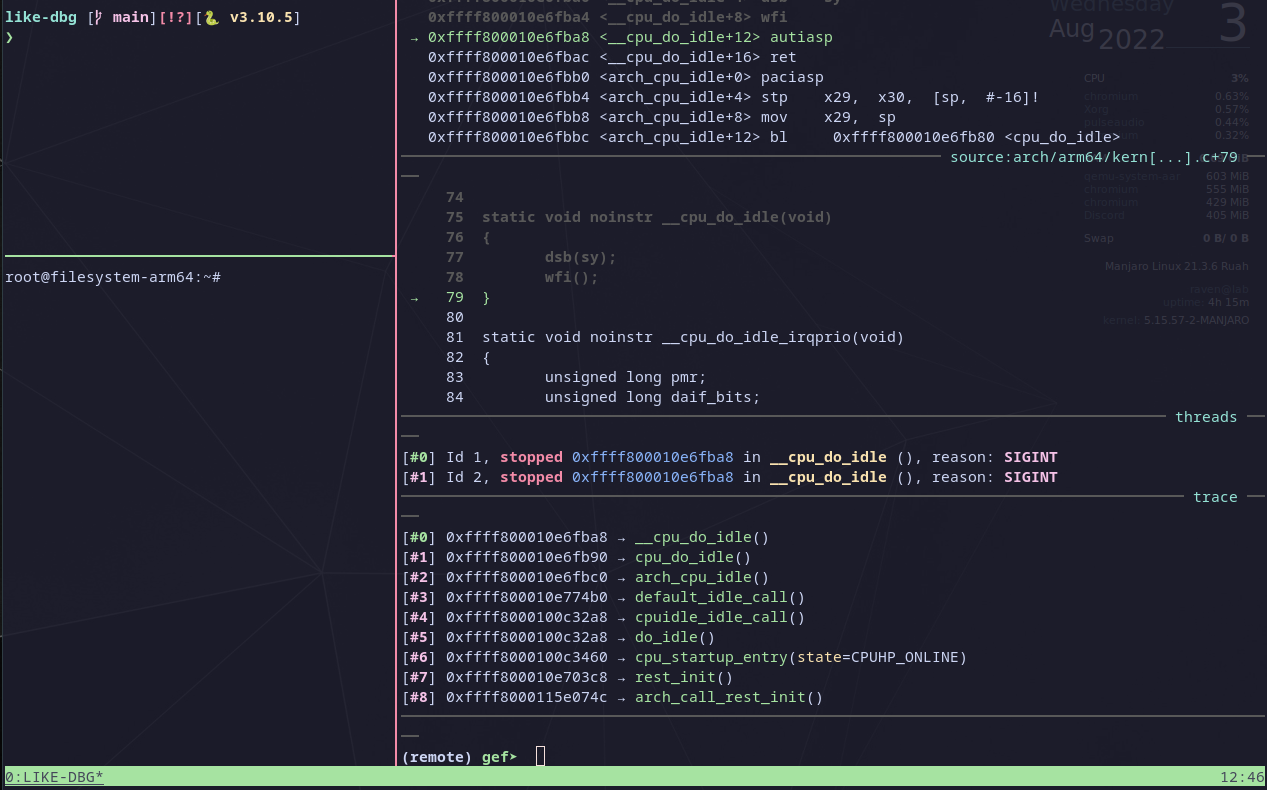The width and height of the screenshot is (1267, 790).
Task: Select trace frame #7 rest_init()
Action: click(568, 677)
